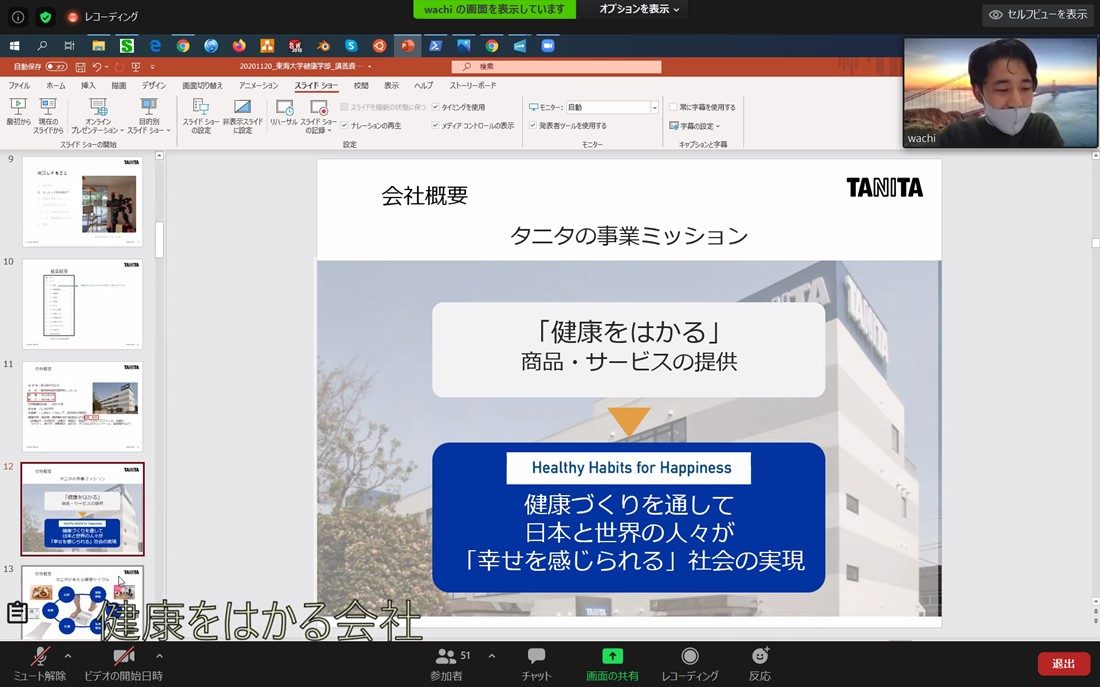Open Zoom Chat (チャット)
1100x687 pixels.
click(537, 664)
